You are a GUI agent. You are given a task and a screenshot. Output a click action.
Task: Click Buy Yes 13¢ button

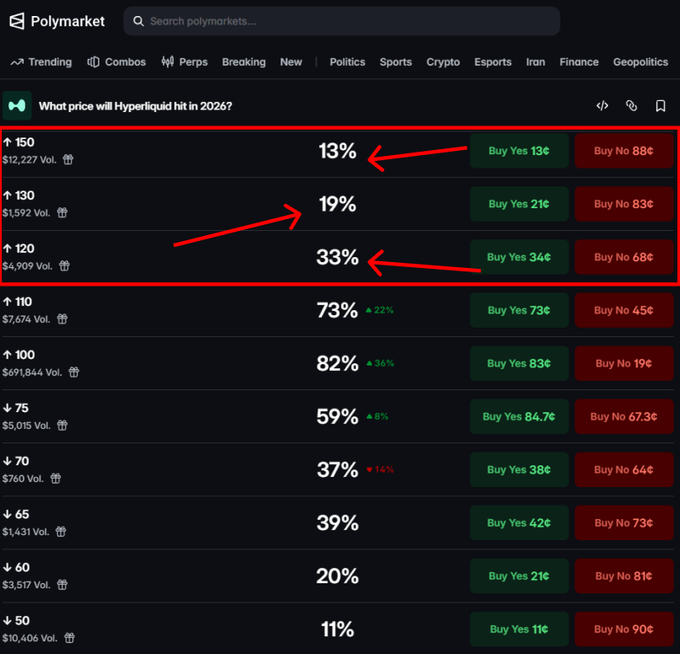click(519, 151)
